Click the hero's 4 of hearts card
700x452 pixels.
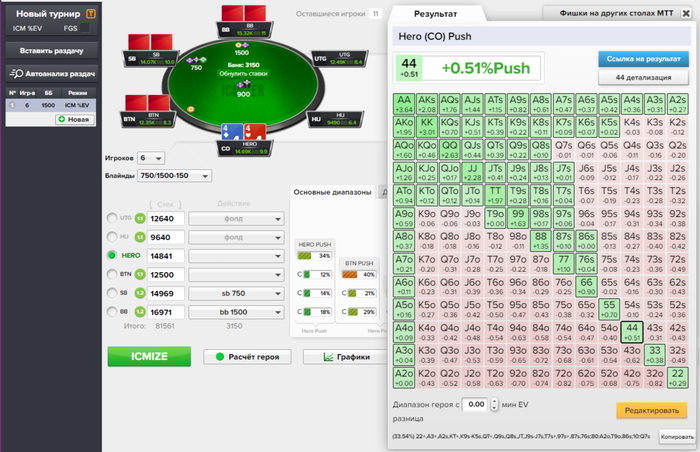tap(255, 132)
